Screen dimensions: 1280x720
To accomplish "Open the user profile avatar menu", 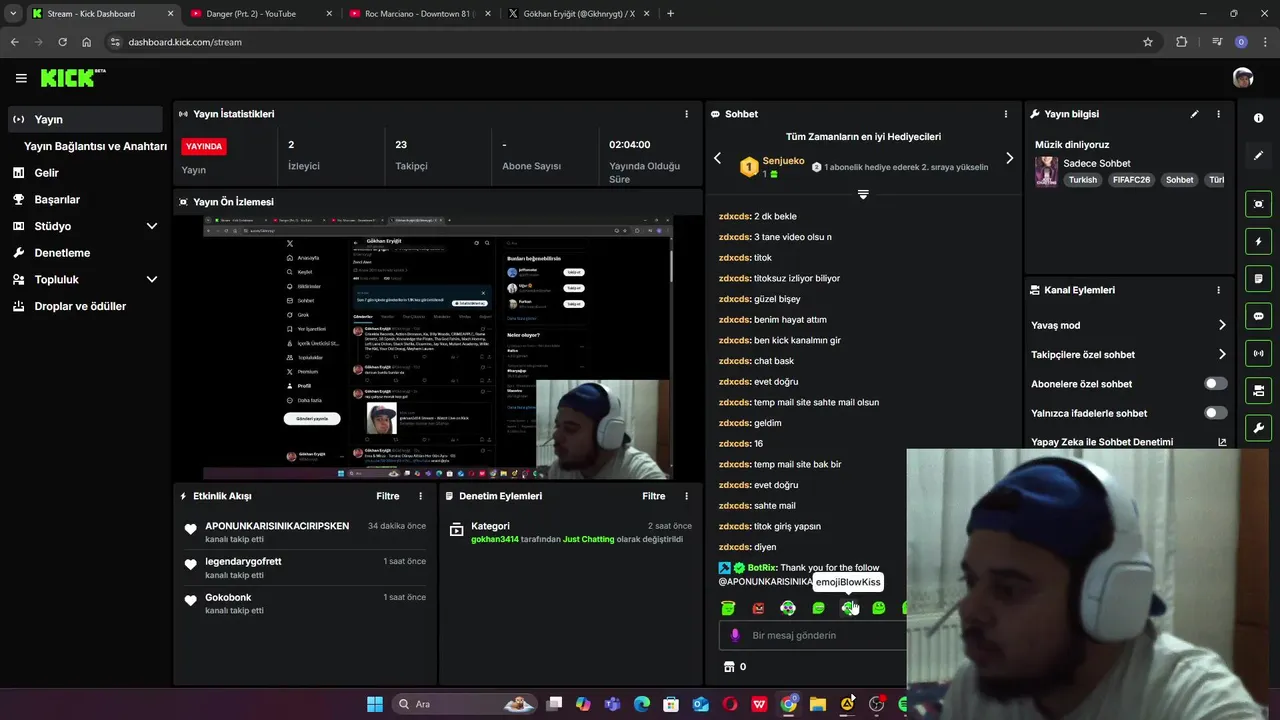I will (x=1243, y=78).
